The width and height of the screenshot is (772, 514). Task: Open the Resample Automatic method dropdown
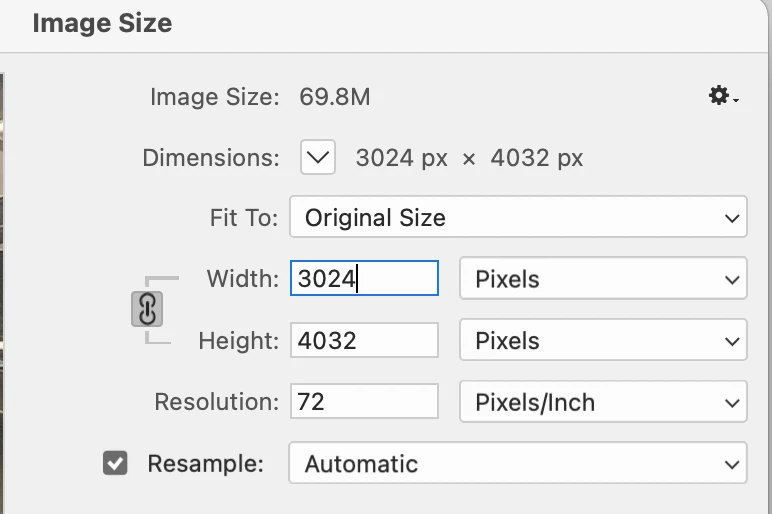pyautogui.click(x=518, y=463)
